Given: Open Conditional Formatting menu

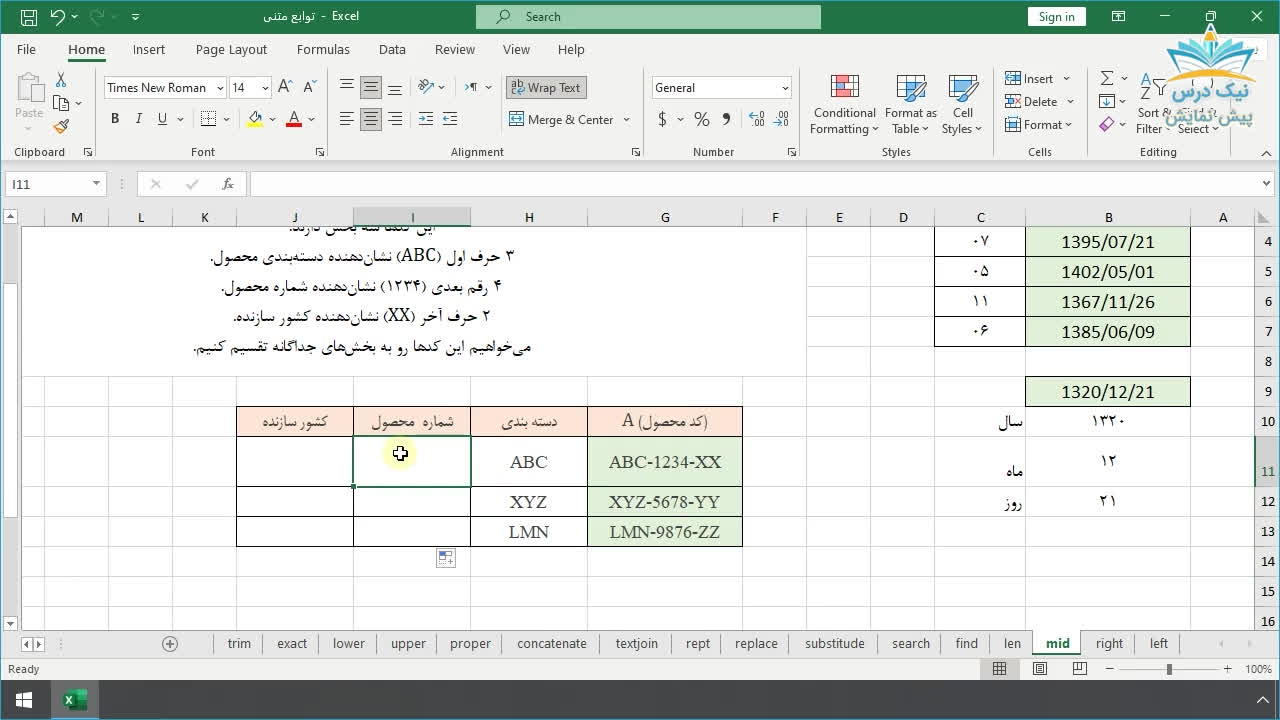Looking at the screenshot, I should pyautogui.click(x=844, y=104).
